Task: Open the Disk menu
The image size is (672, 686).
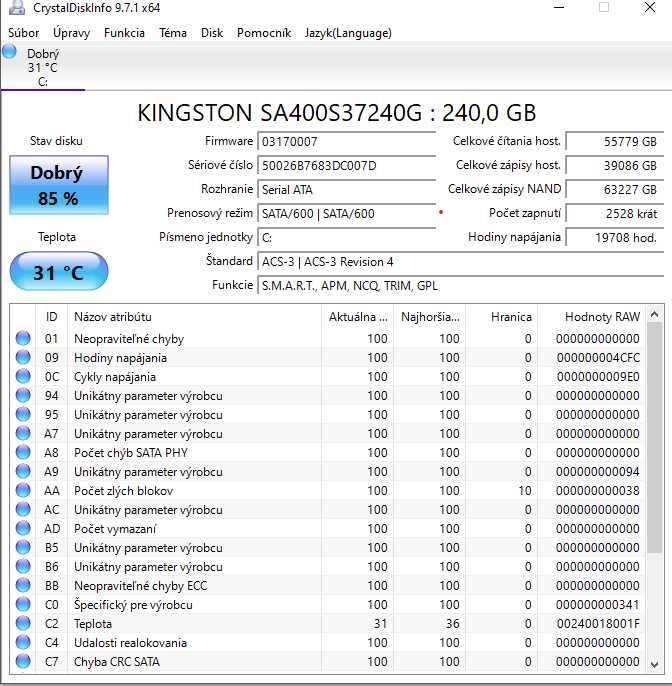Action: coord(212,33)
